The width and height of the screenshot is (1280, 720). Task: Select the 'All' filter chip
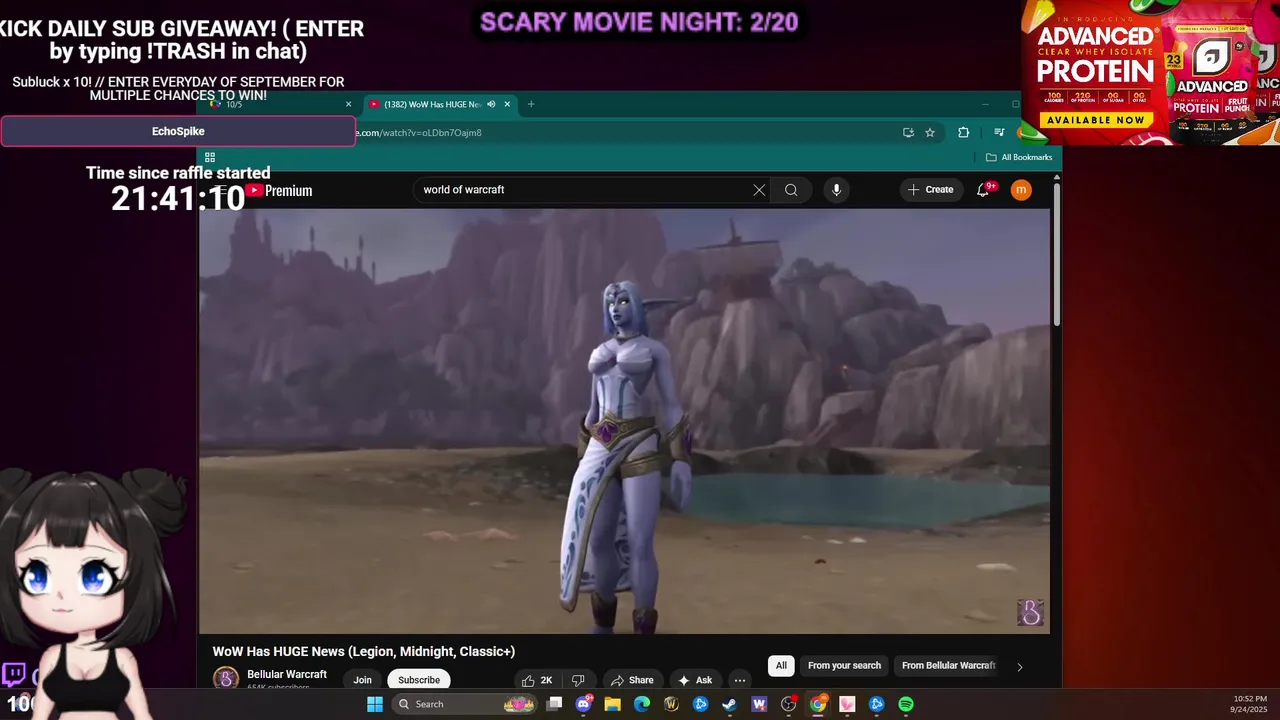click(x=781, y=666)
